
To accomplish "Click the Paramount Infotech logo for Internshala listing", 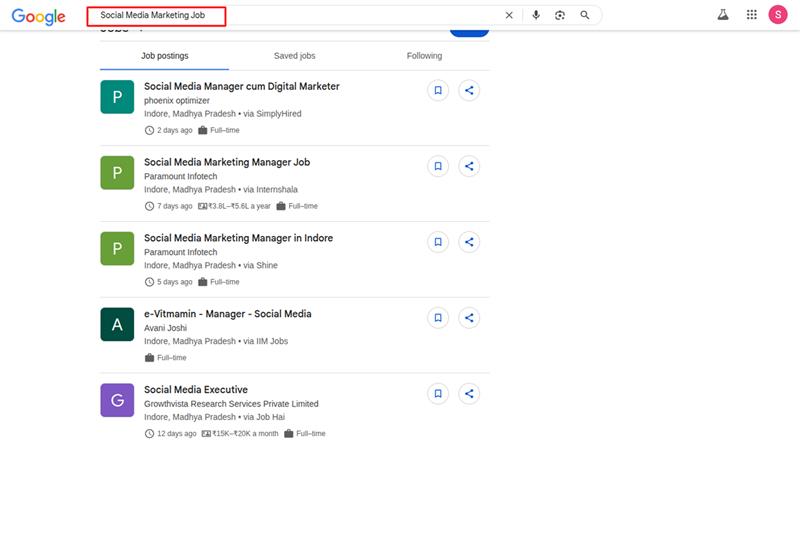I will 117,173.
